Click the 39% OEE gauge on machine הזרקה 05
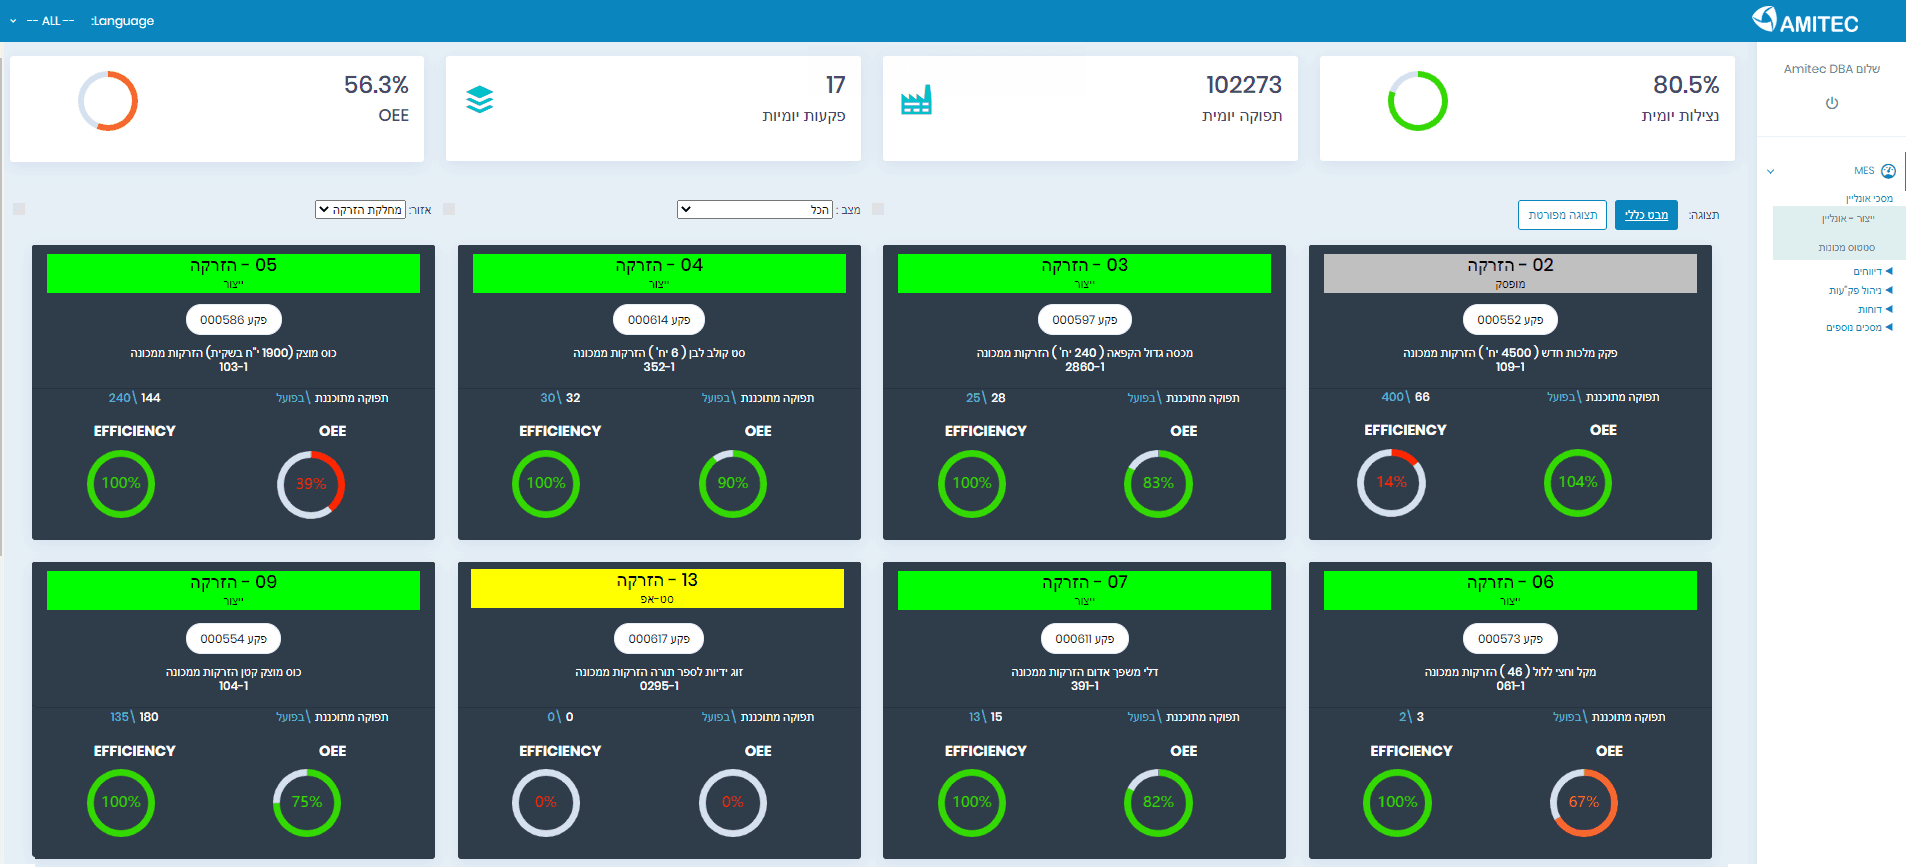Viewport: 1906px width, 867px height. 311,484
